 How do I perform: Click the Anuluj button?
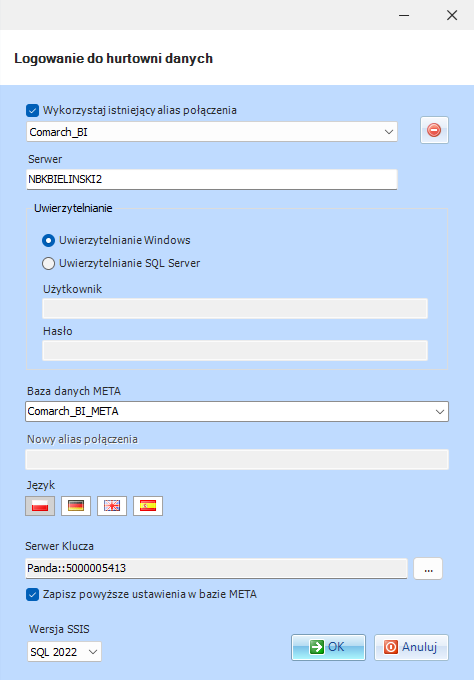point(411,647)
